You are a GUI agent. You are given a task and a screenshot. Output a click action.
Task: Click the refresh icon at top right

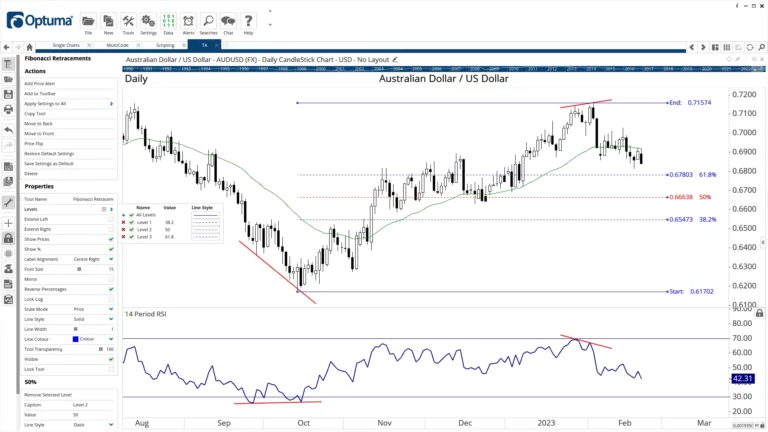750,47
